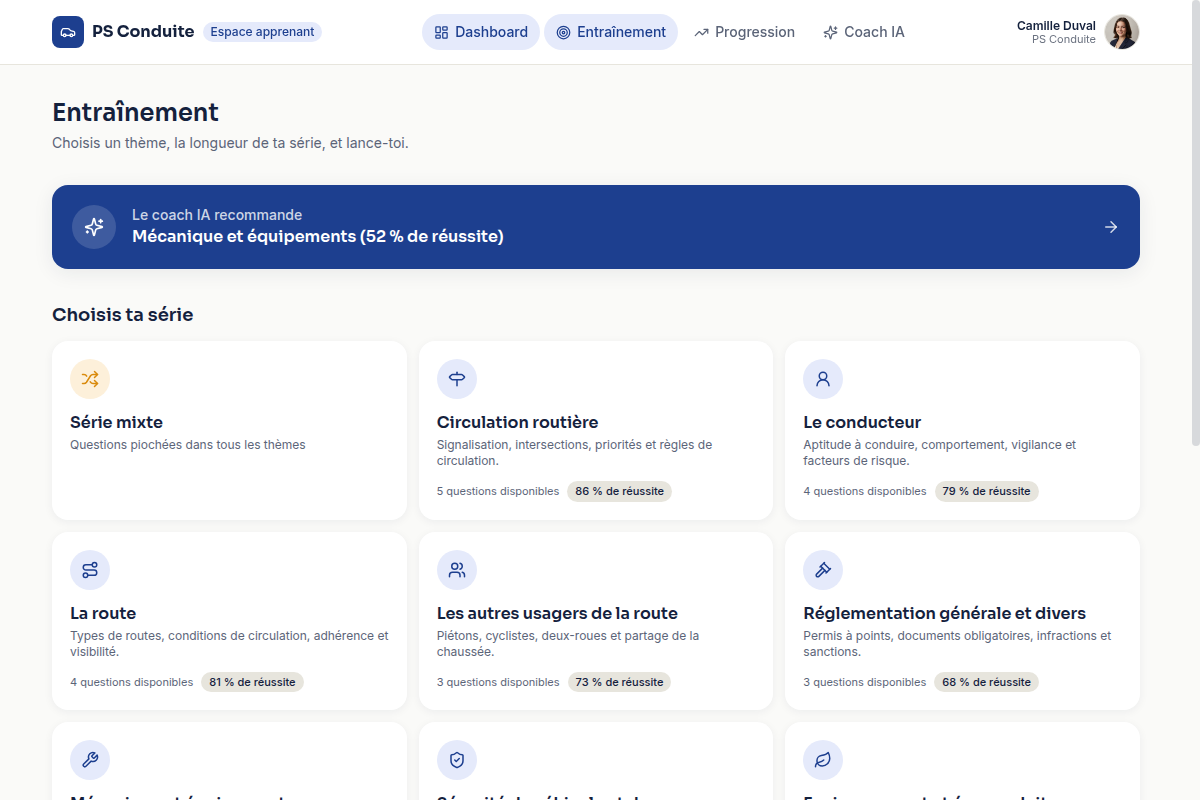The height and width of the screenshot is (800, 1200).
Task: Select the La route card title
Action: [103, 613]
